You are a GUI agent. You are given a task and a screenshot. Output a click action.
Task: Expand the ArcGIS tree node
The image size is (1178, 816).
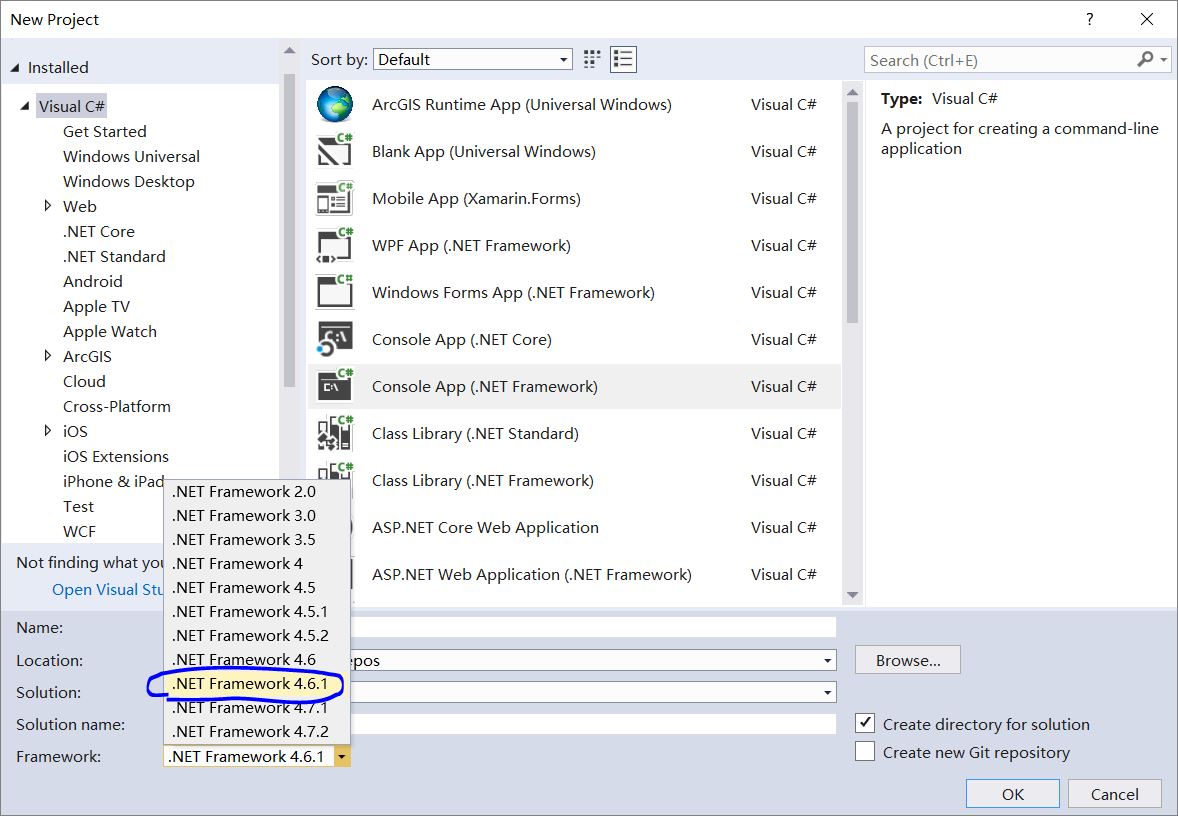(47, 356)
